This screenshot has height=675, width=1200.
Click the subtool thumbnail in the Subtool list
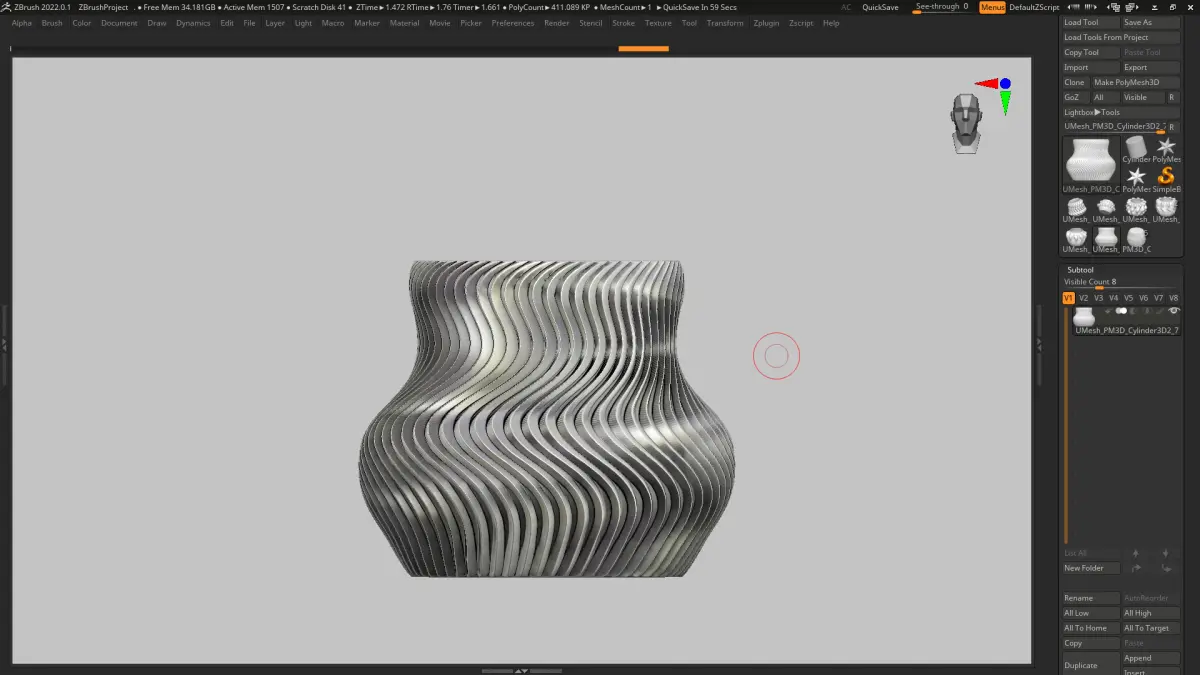1084,317
